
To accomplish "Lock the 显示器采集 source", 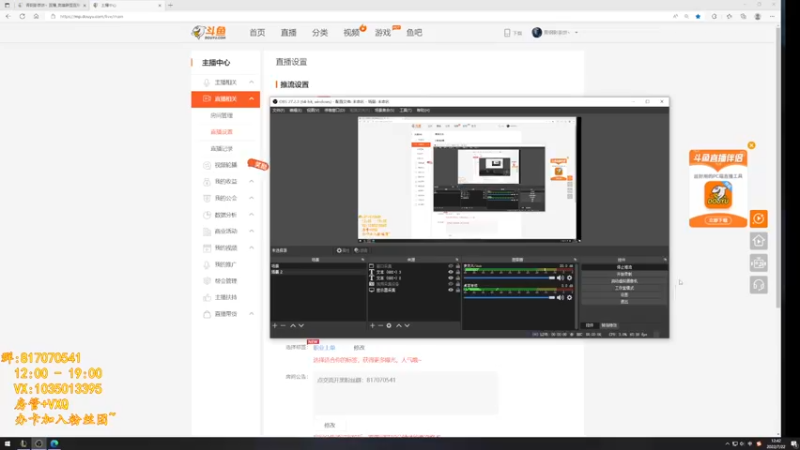I will click(458, 290).
